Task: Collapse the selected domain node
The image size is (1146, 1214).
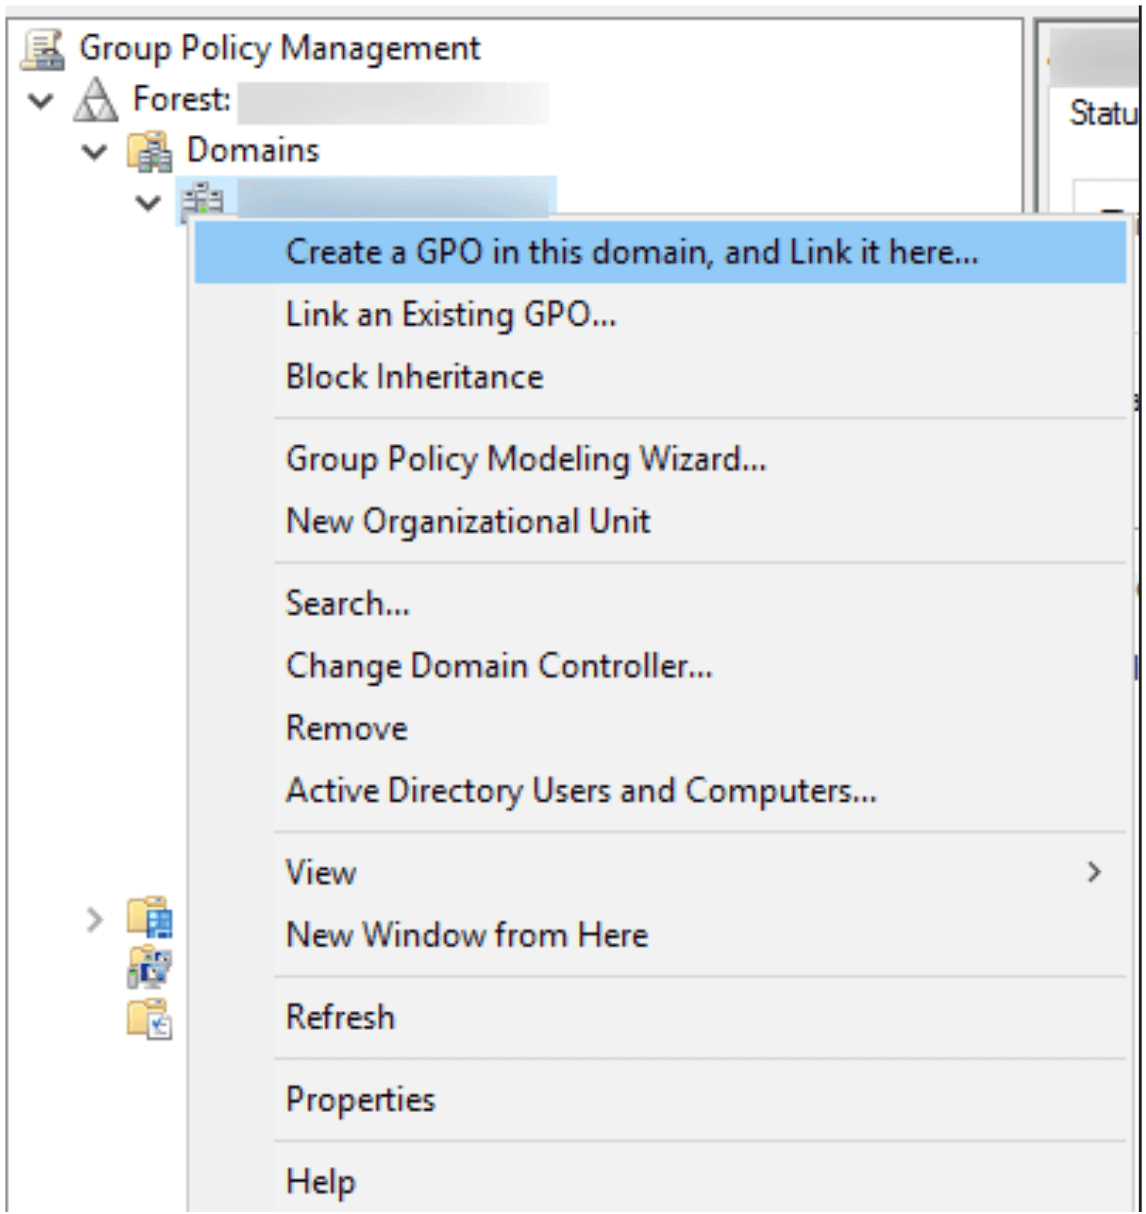Action: 148,203
